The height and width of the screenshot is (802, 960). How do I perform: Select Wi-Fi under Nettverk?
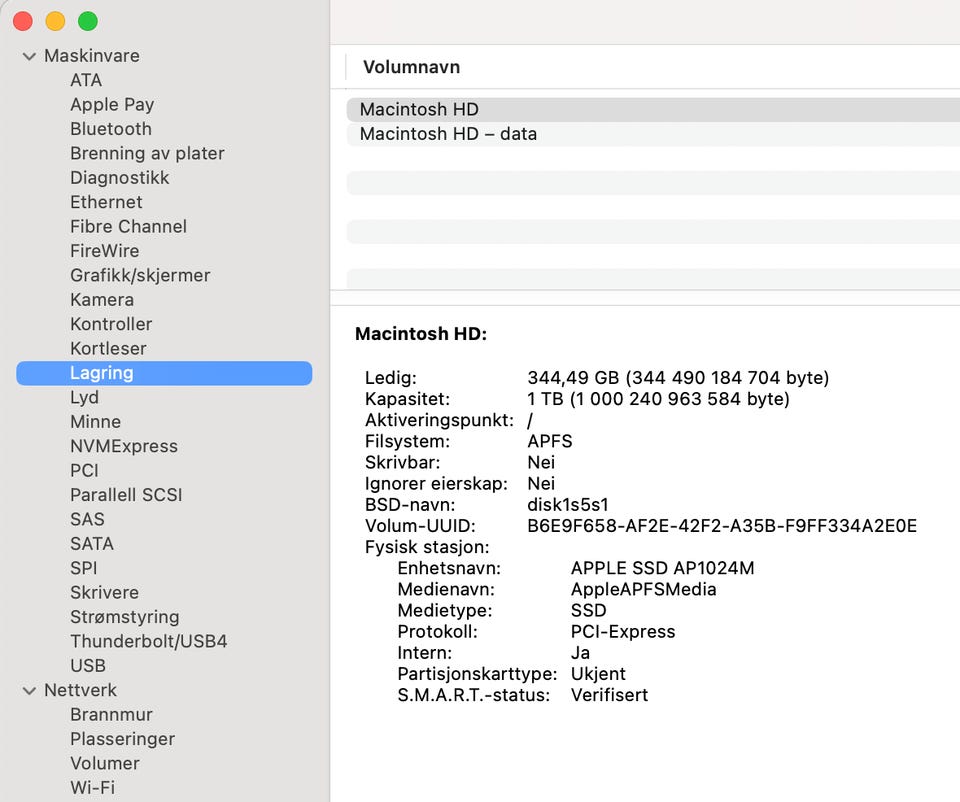tap(92, 788)
